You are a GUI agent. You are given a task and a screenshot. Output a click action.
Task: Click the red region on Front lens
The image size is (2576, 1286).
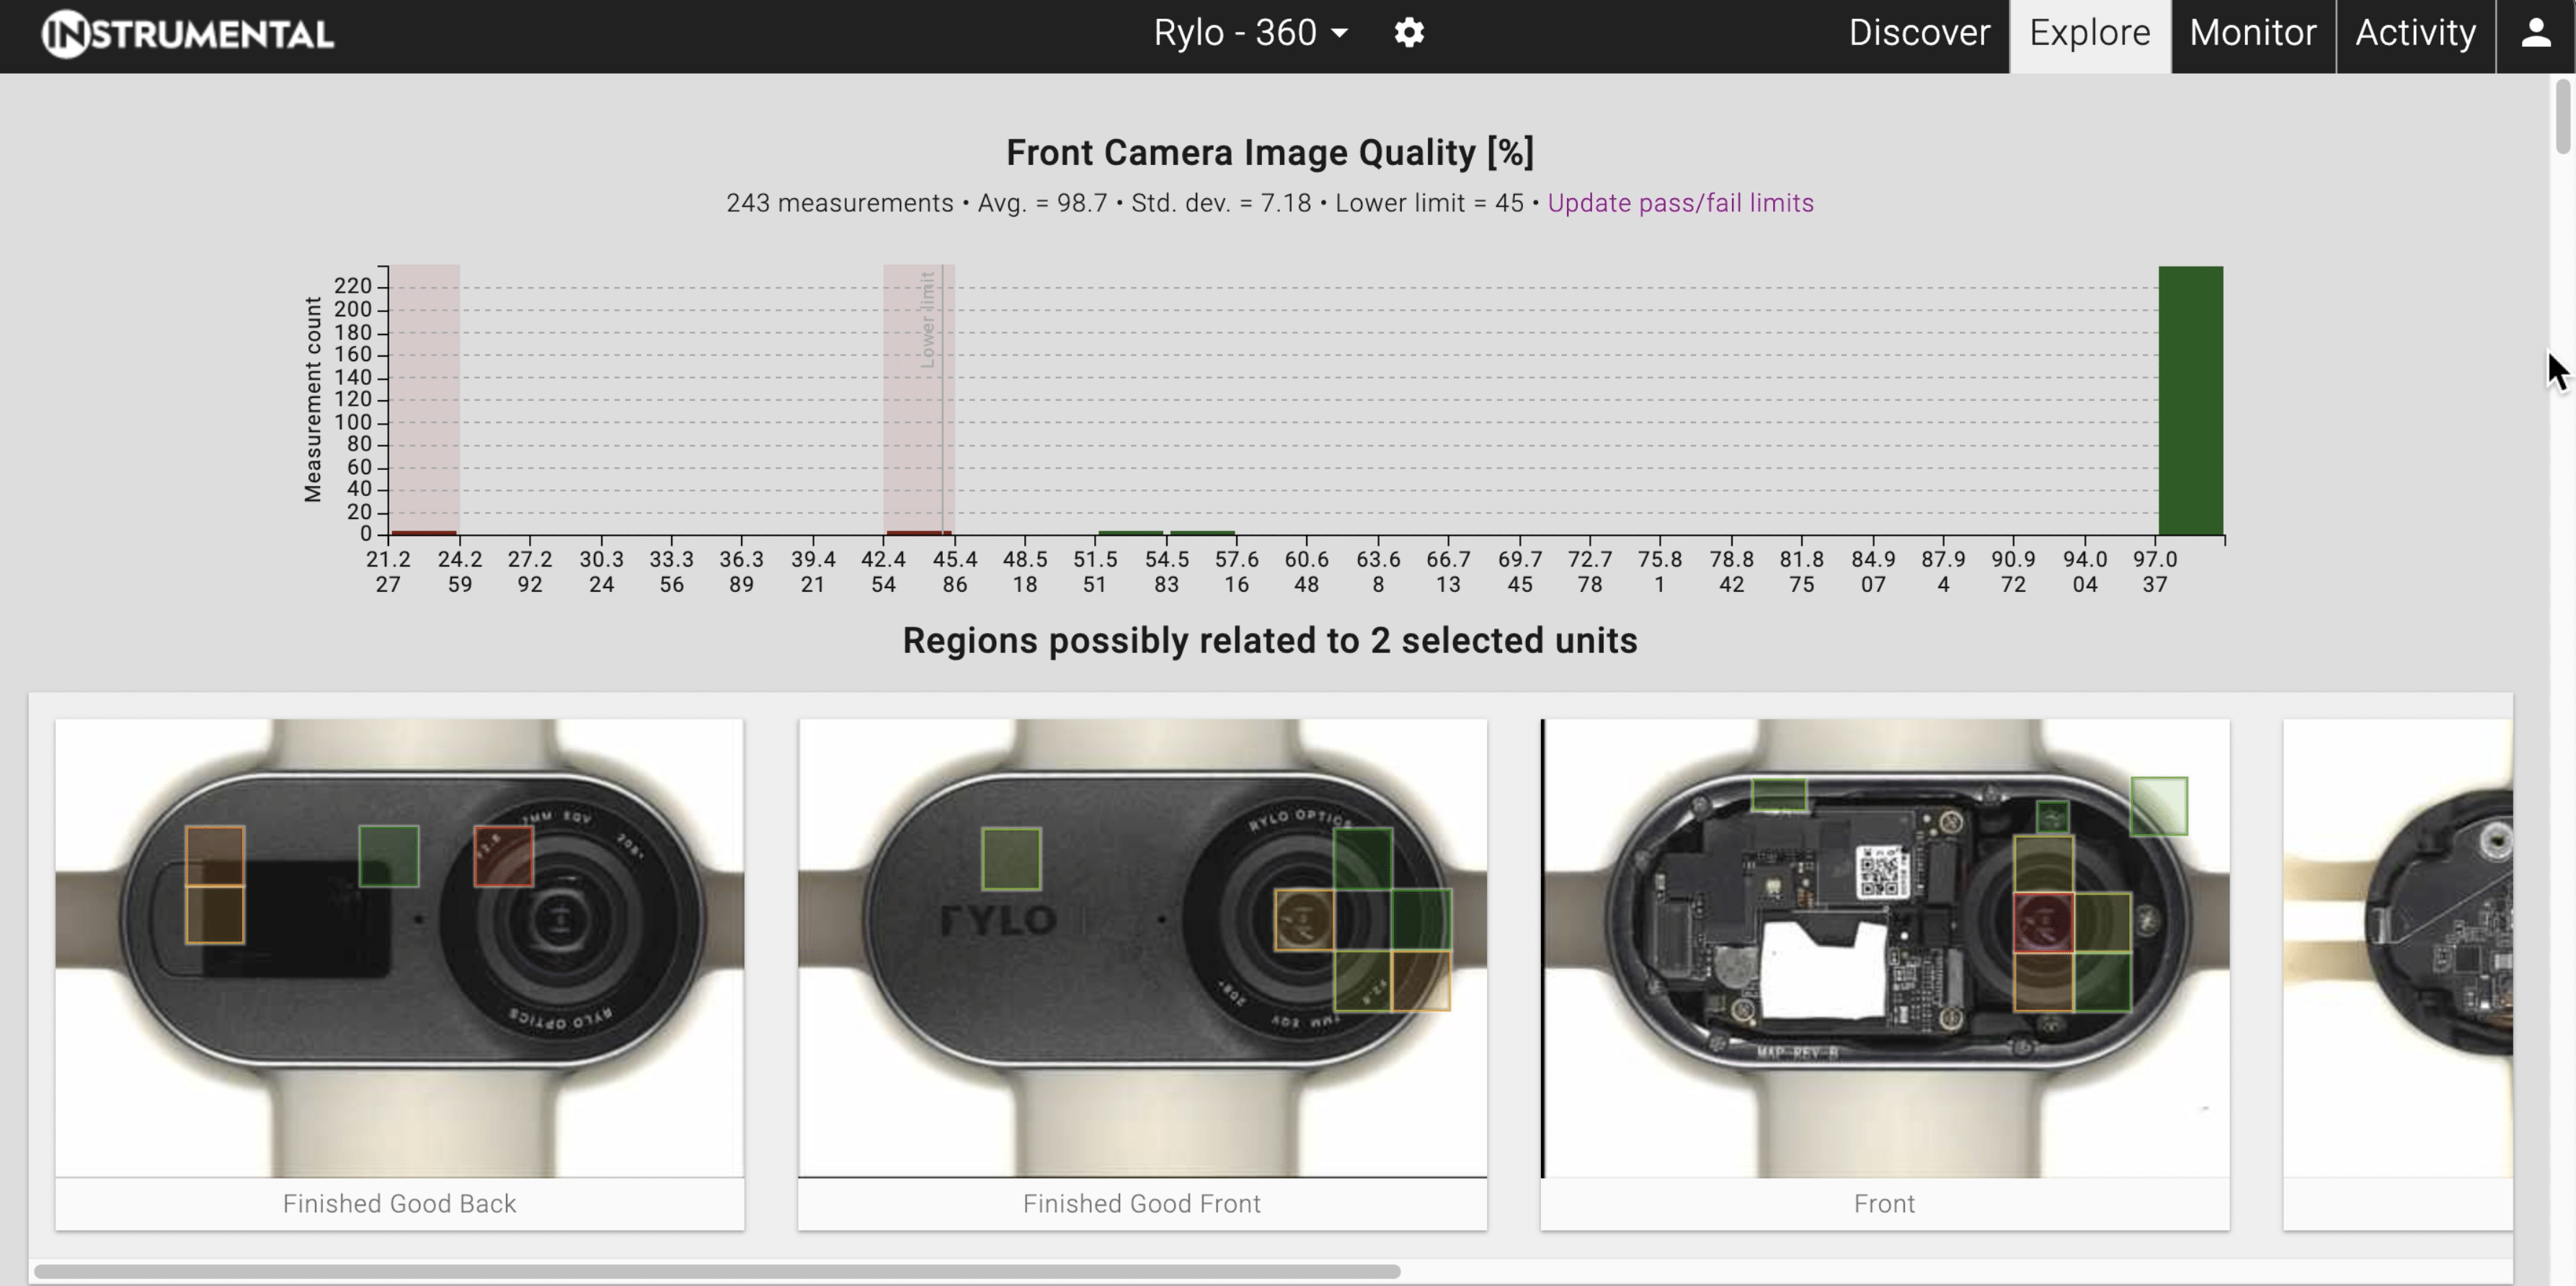2043,922
